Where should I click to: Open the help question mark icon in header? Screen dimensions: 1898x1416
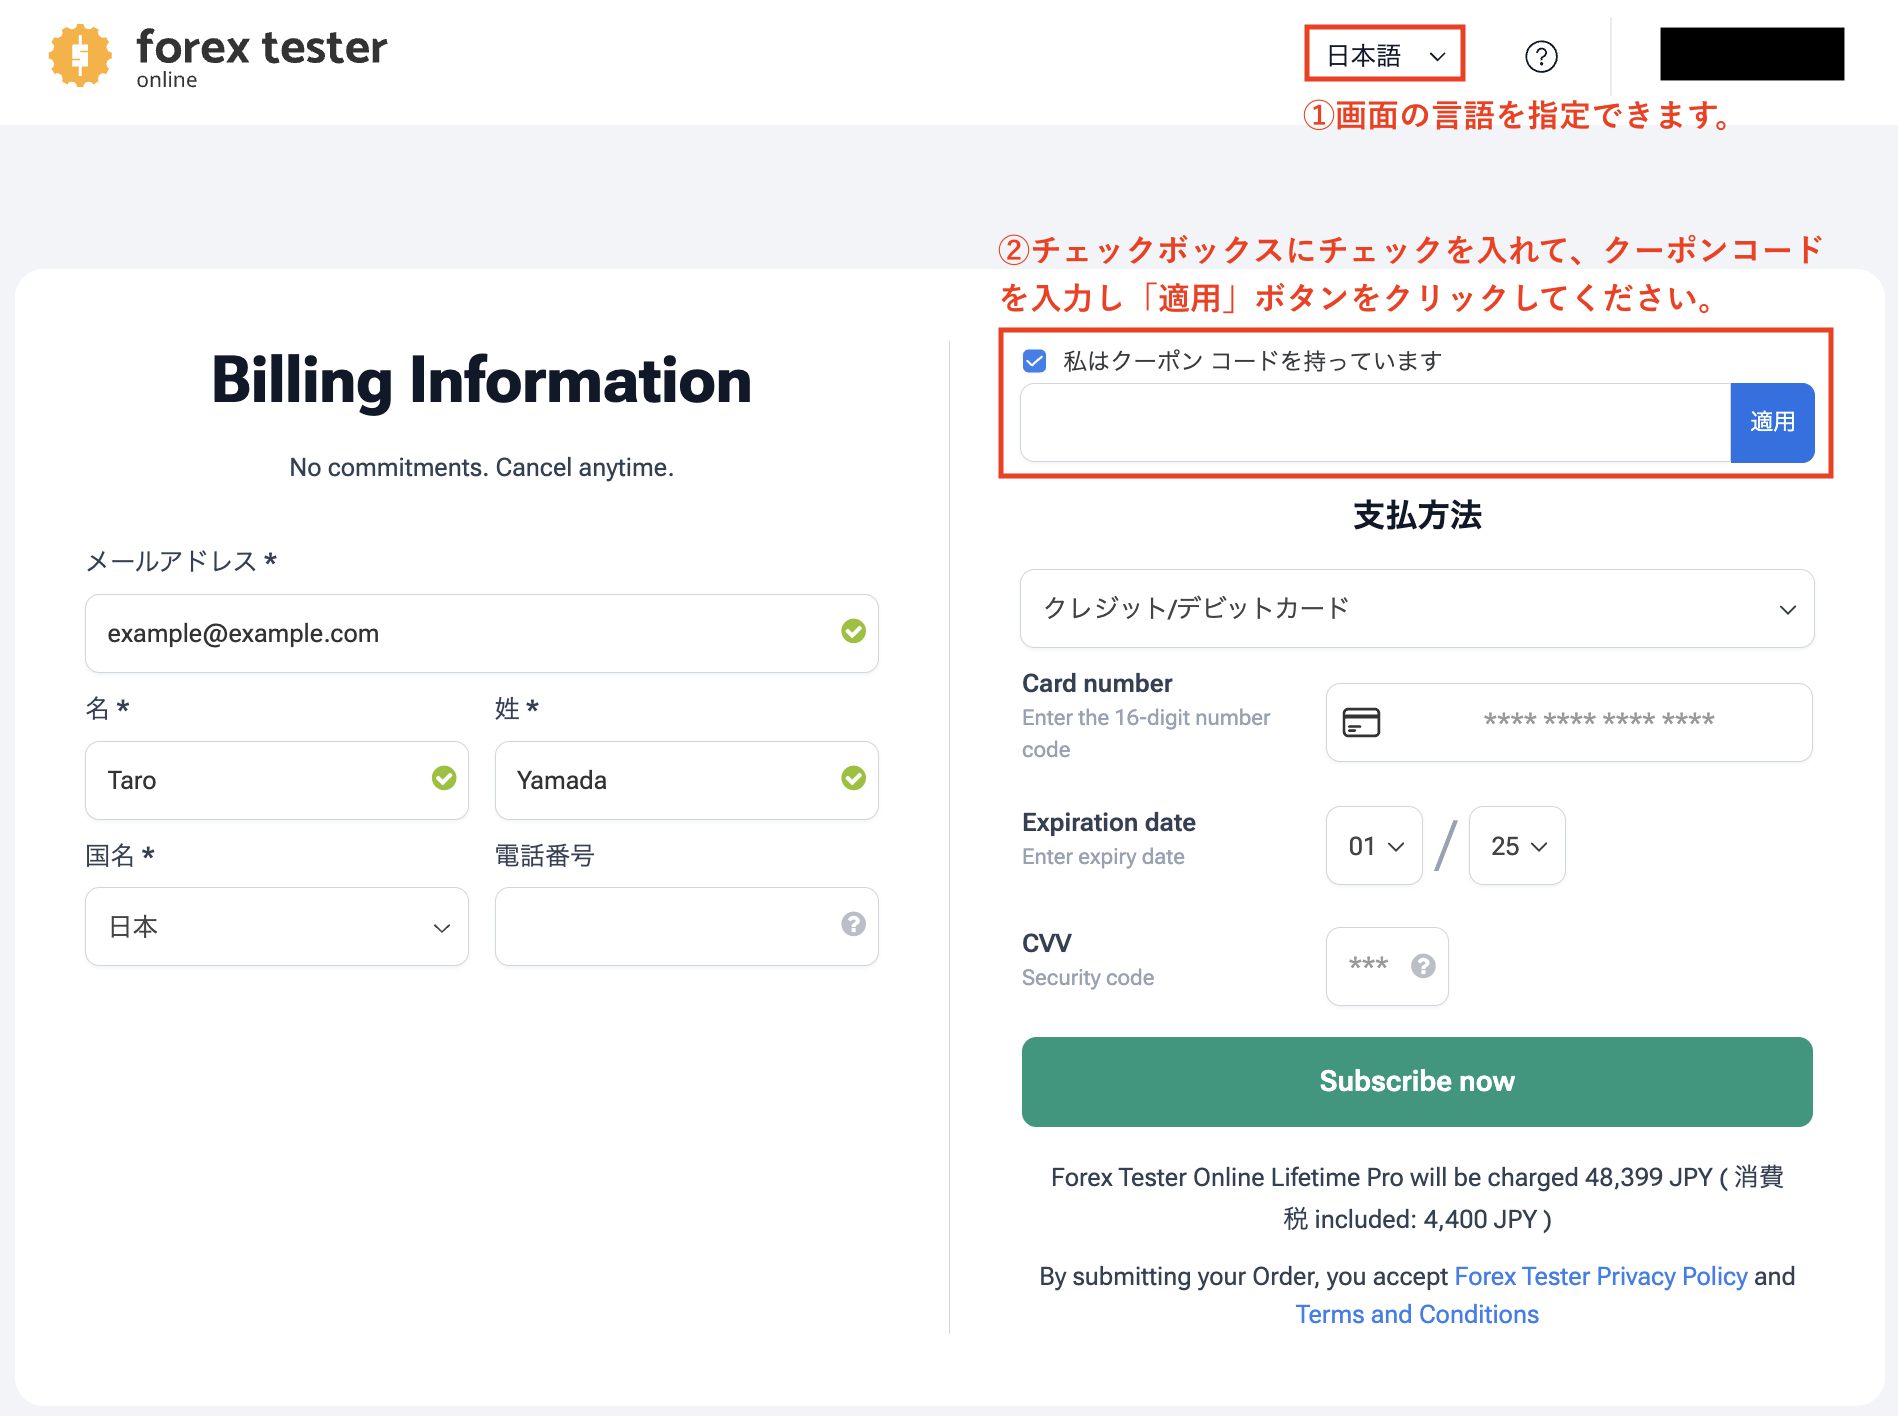(x=1541, y=56)
